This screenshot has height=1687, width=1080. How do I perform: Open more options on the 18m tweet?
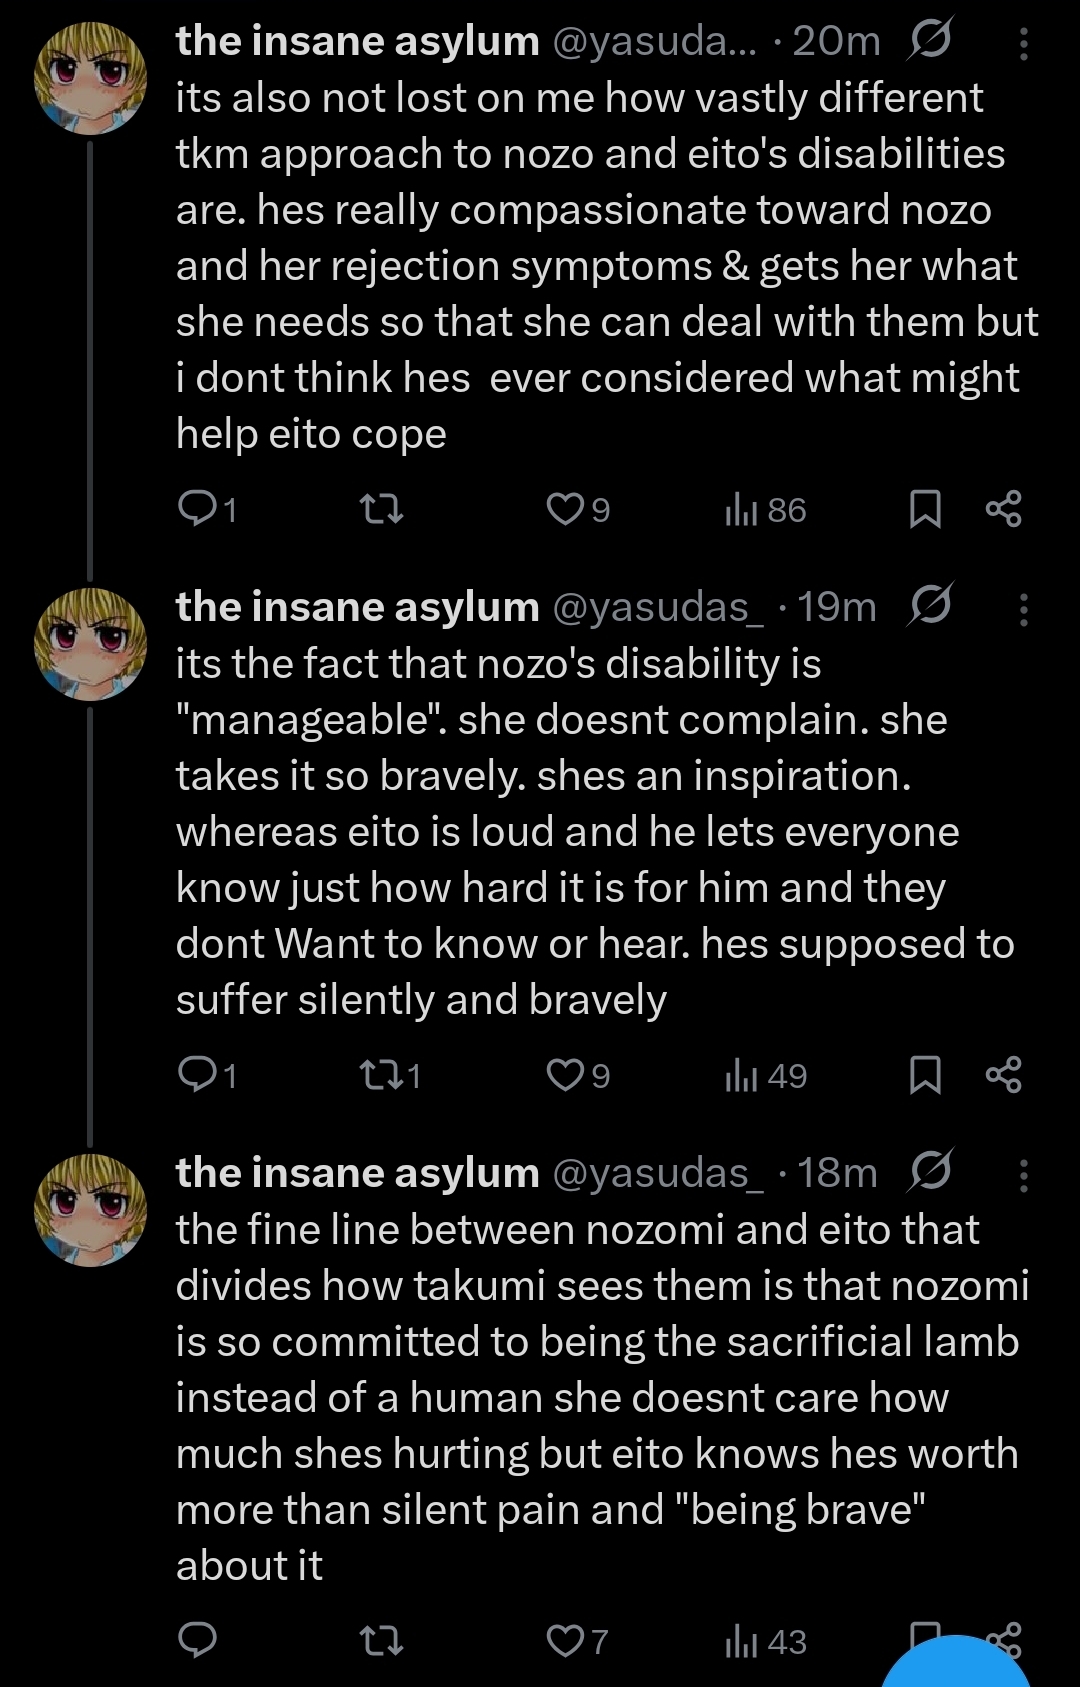[1023, 1175]
